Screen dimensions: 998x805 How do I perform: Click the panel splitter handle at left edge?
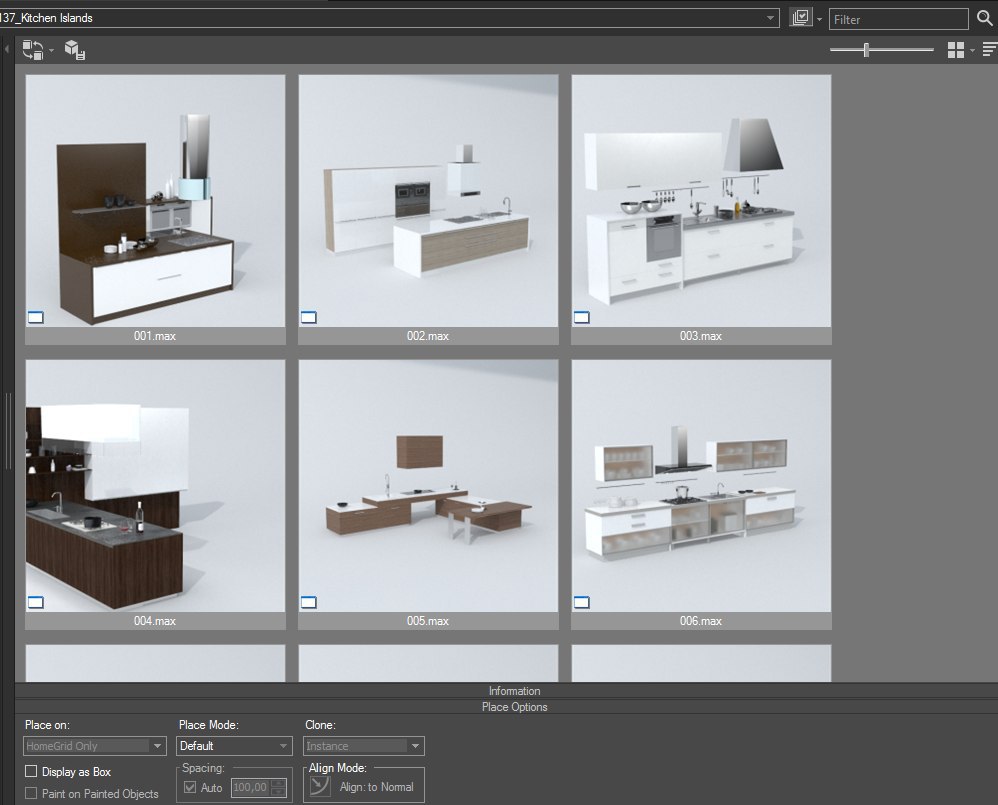8,431
